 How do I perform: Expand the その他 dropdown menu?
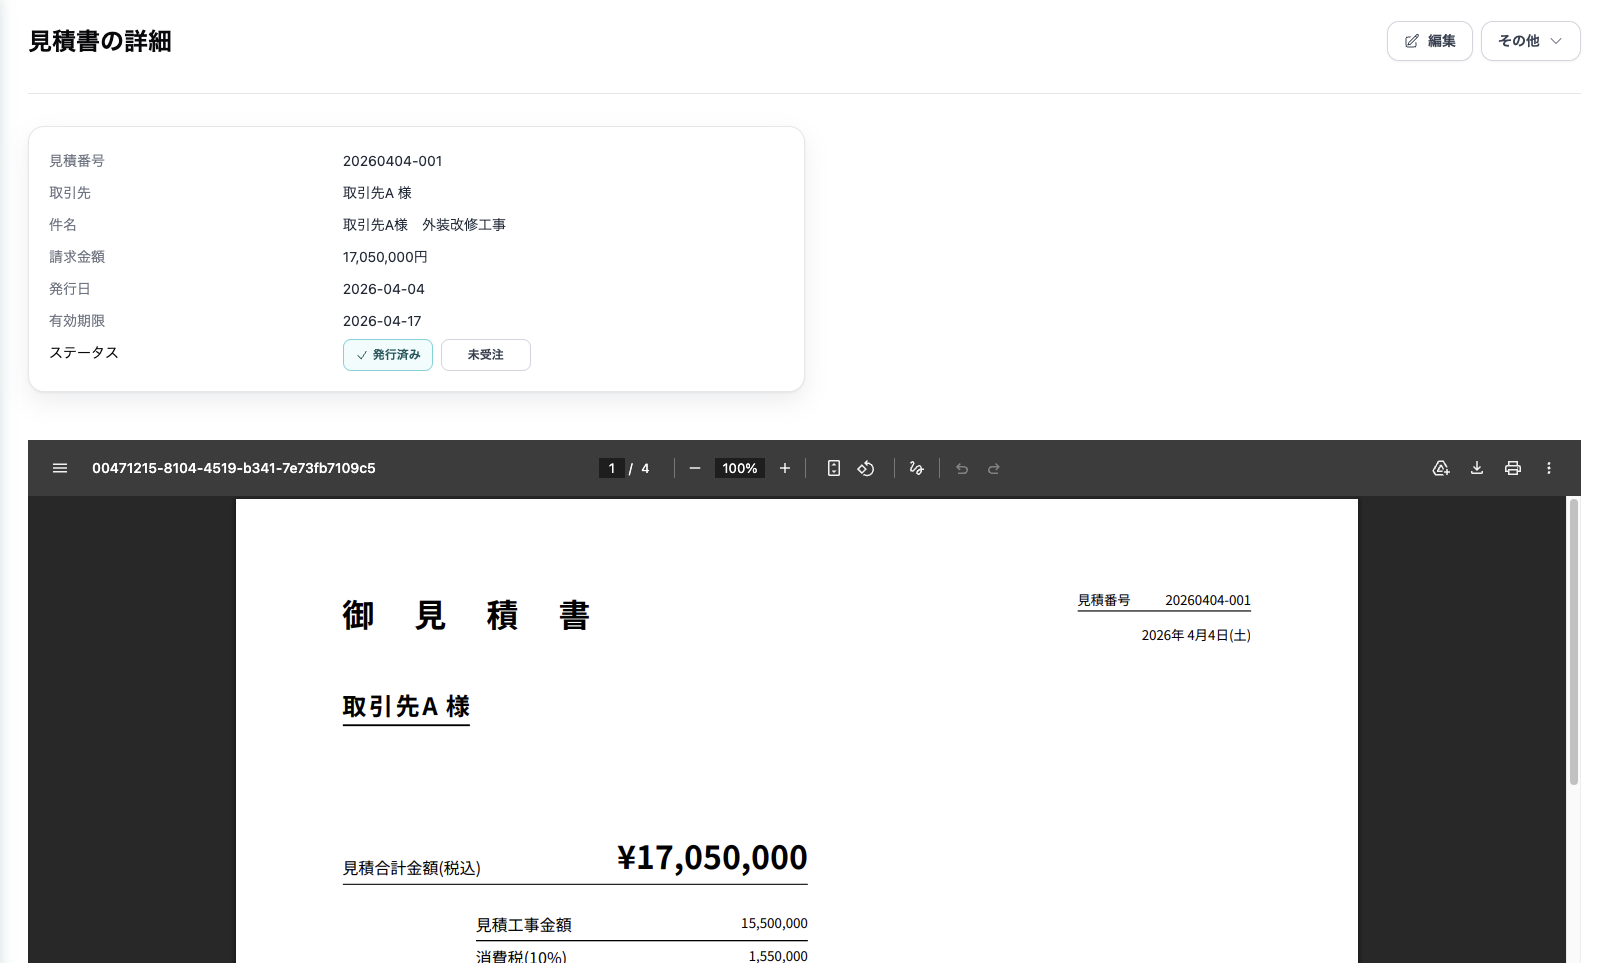click(x=1530, y=41)
